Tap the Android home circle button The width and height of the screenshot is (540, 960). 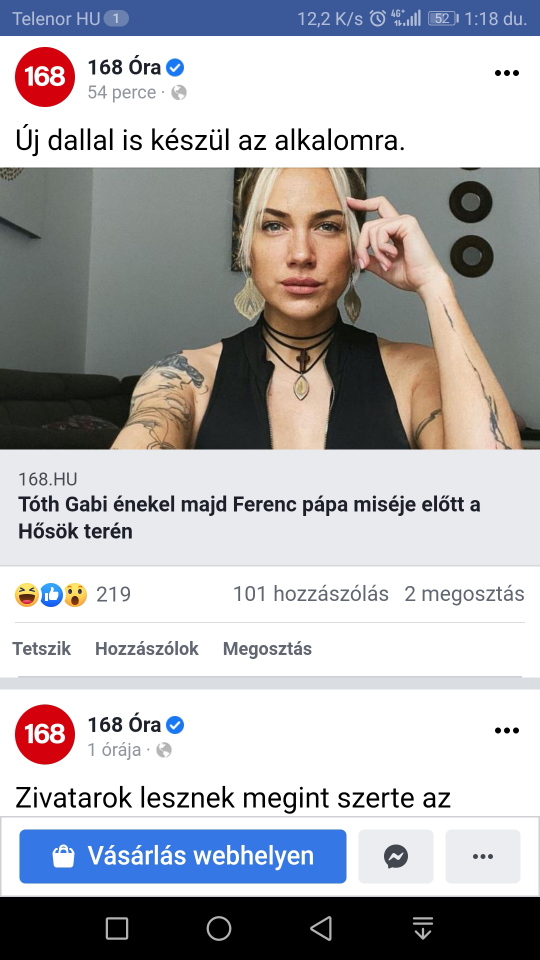(219, 928)
